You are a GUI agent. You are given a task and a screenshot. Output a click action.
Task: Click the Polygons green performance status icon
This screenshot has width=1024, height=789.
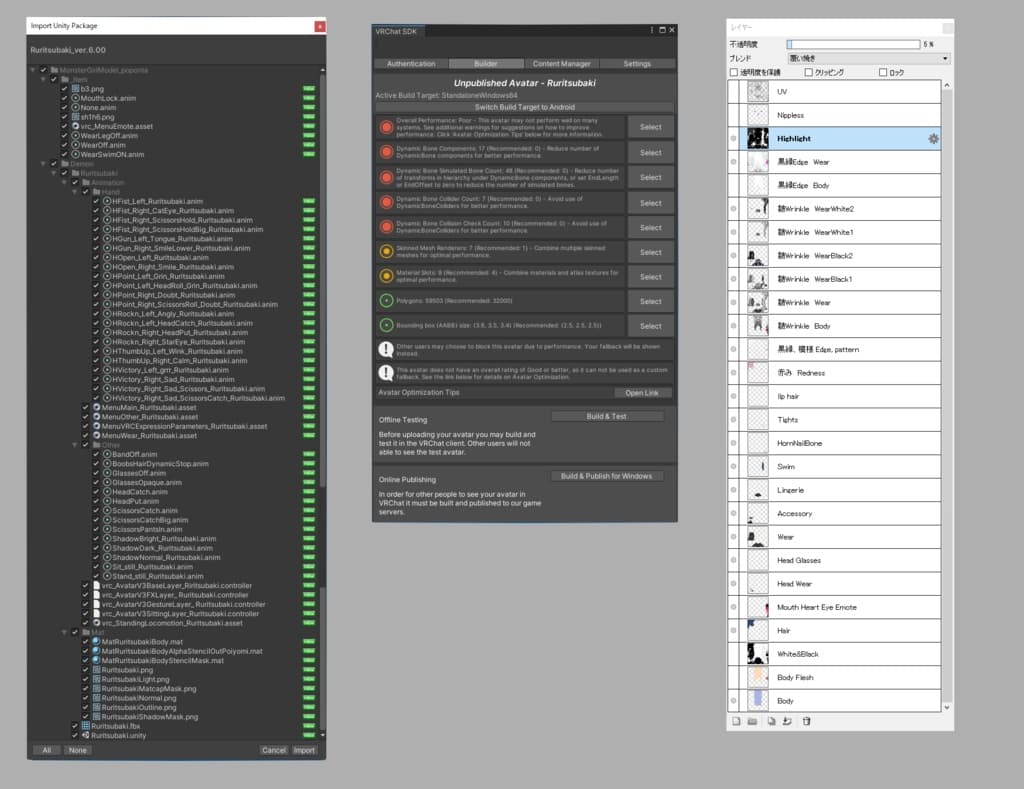386,301
